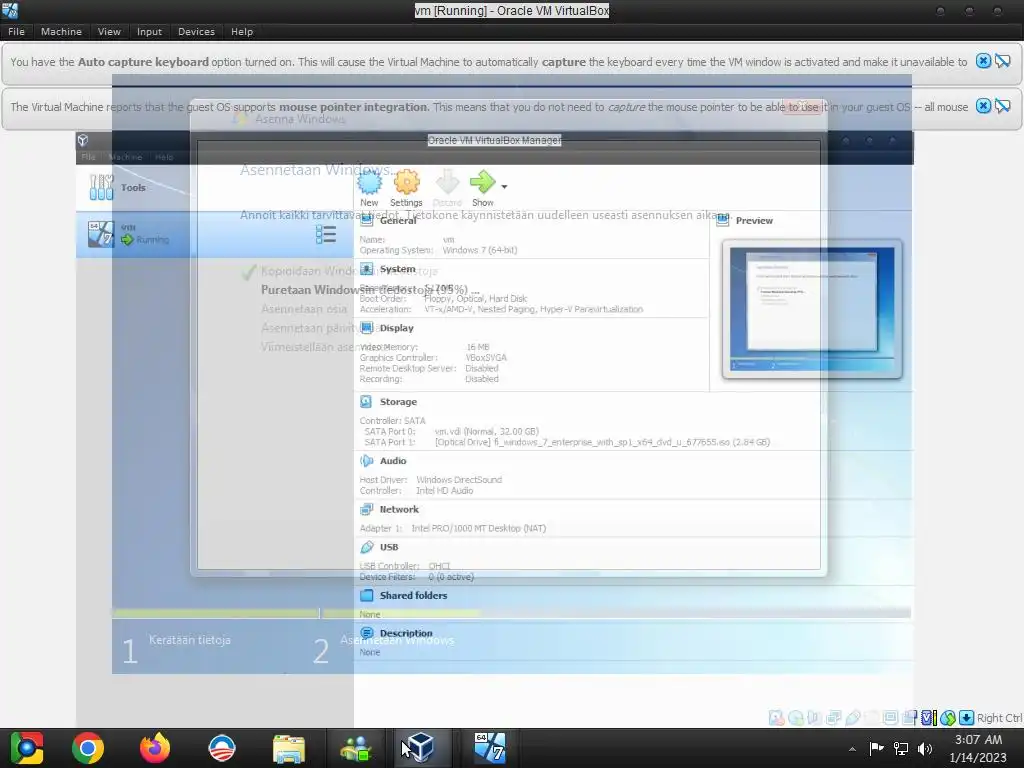Click the keyboard capture arrow status icon
This screenshot has height=768, width=1024.
pos(967,718)
